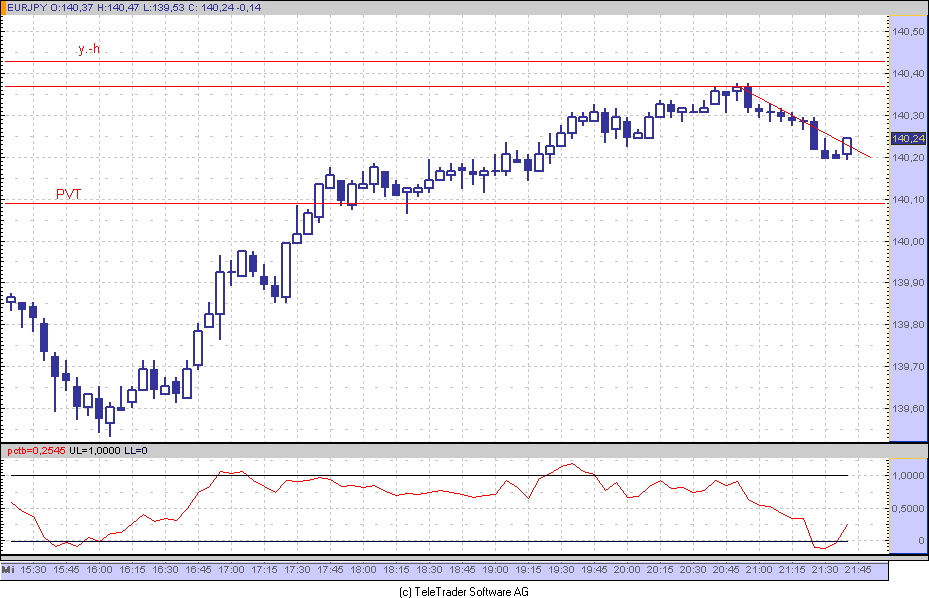Image resolution: width=929 pixels, height=598 pixels.
Task: Click the 18:30 time axis label
Action: (429, 570)
